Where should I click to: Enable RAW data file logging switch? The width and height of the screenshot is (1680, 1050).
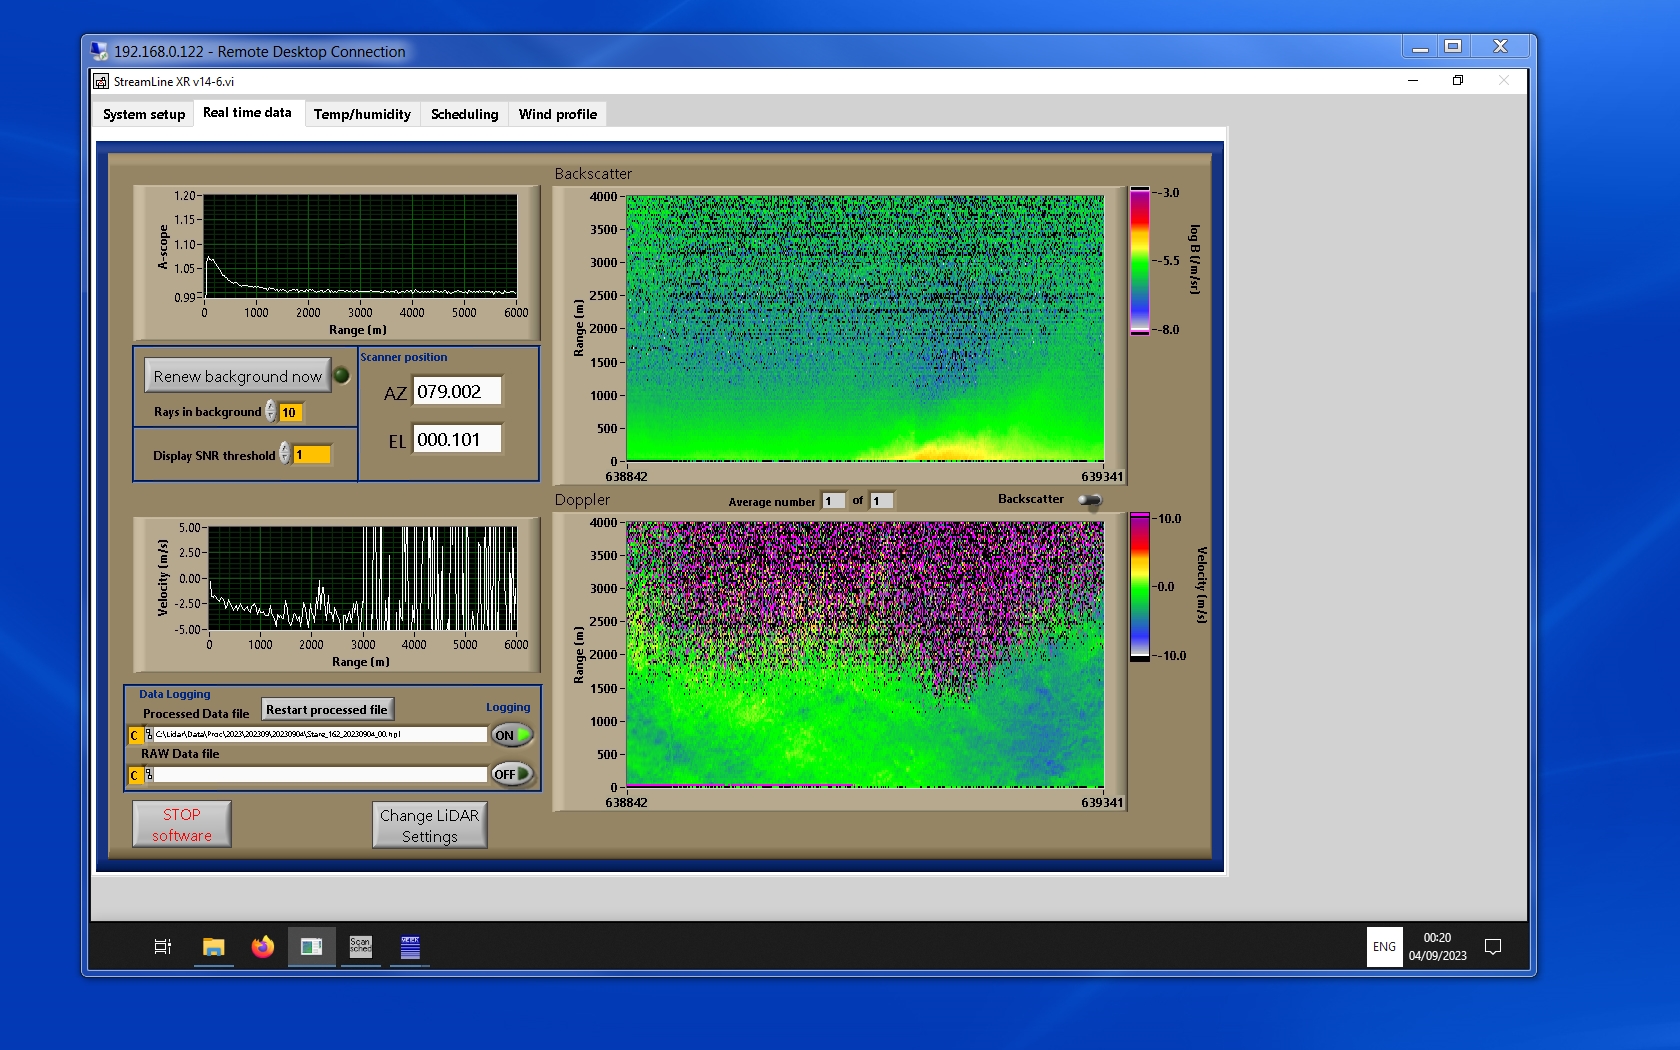tap(511, 774)
